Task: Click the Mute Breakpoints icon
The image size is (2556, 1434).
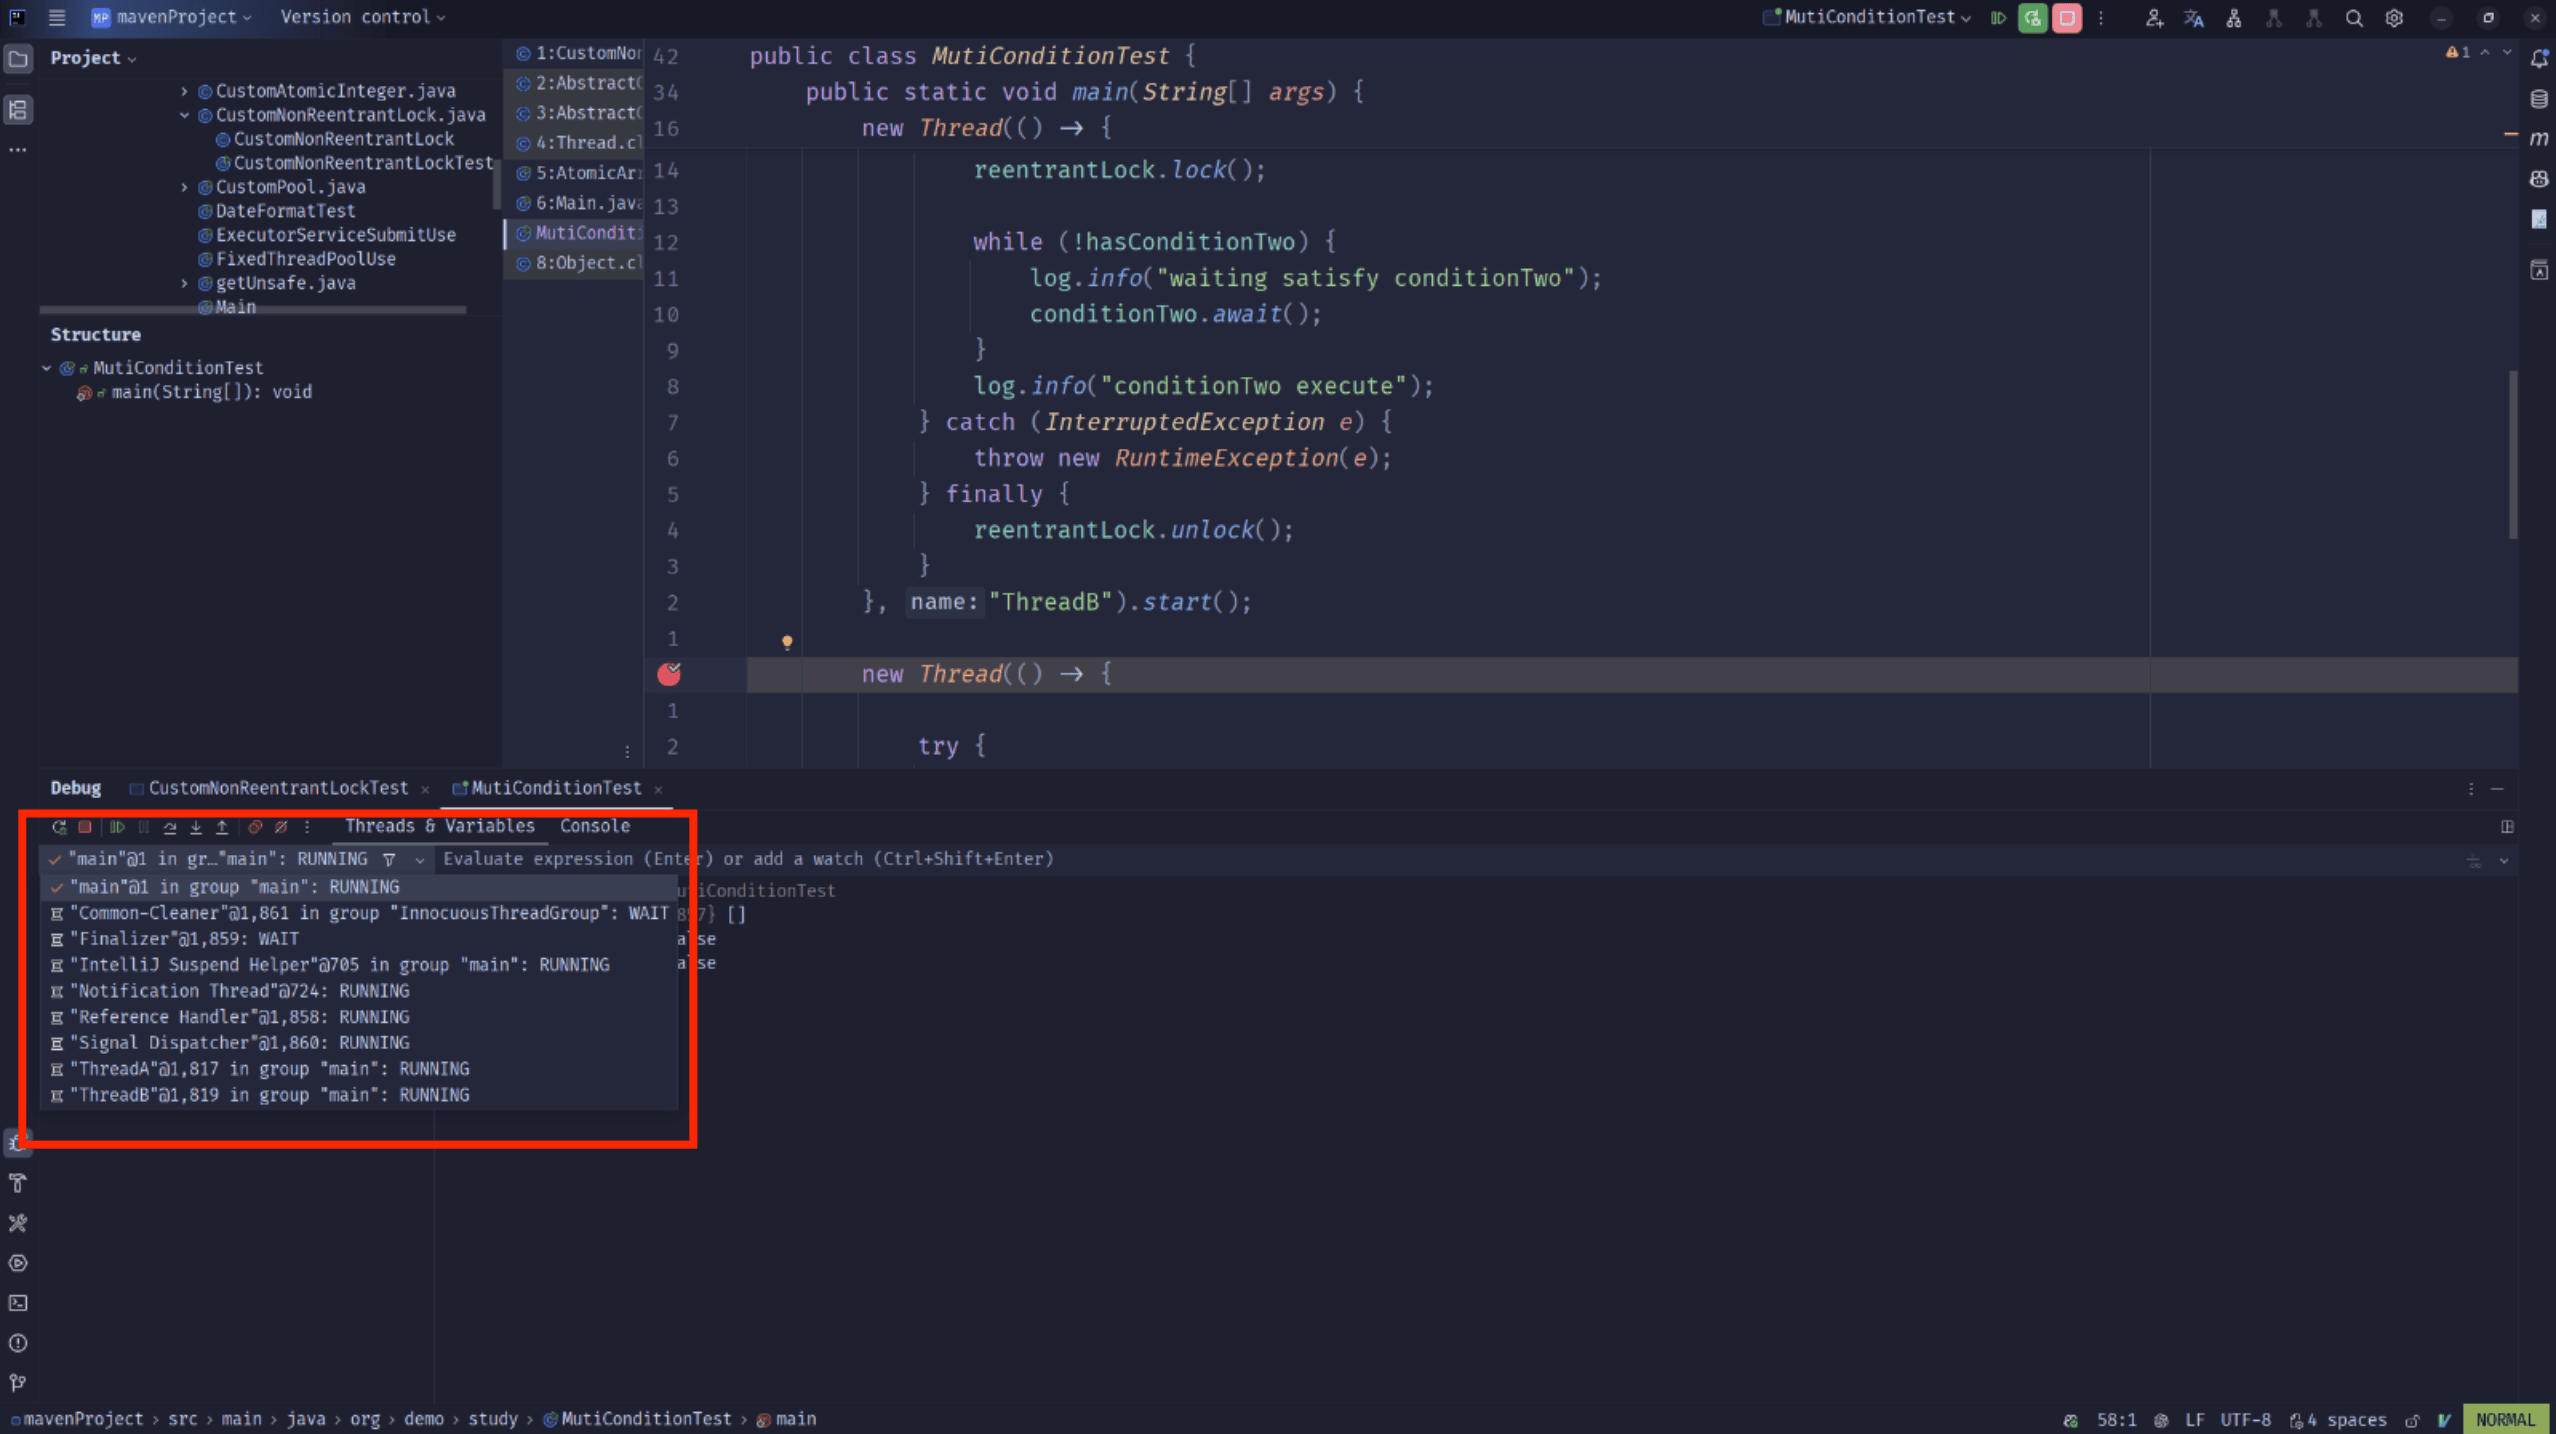Action: pyautogui.click(x=281, y=827)
